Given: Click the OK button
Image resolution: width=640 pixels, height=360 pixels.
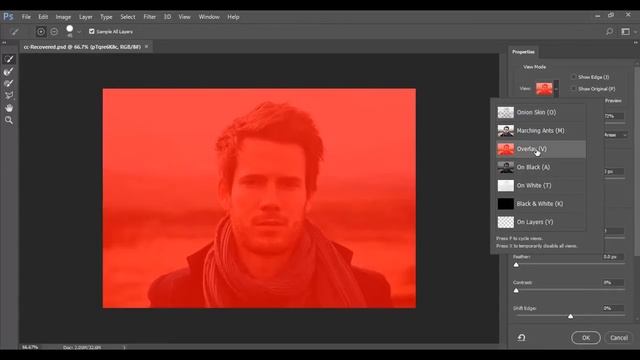Looking at the screenshot, I should click(586, 338).
